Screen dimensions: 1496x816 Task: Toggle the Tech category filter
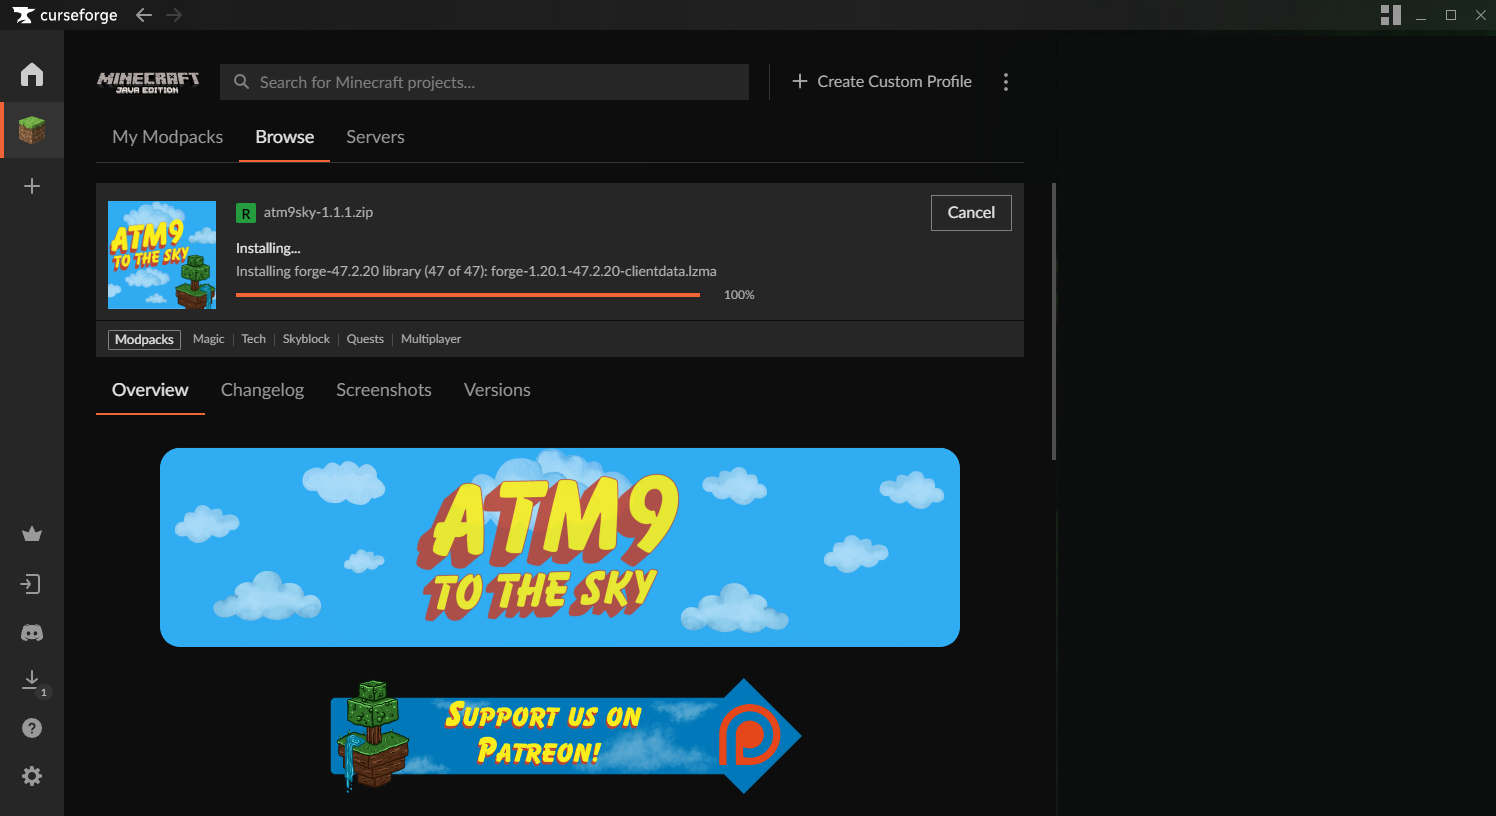pos(253,339)
